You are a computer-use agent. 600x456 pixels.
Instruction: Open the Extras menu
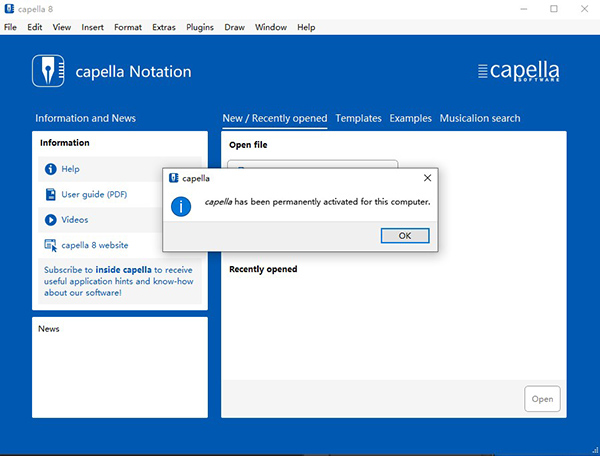coord(164,27)
